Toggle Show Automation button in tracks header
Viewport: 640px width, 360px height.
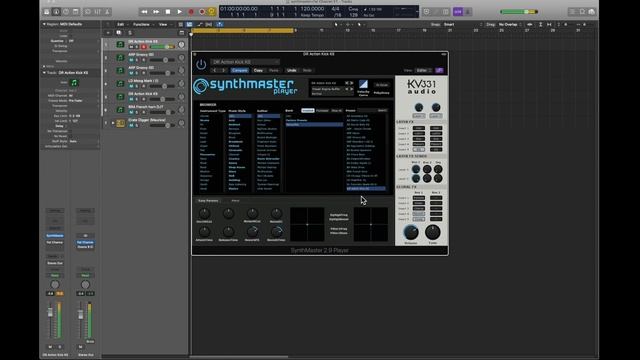pos(200,24)
